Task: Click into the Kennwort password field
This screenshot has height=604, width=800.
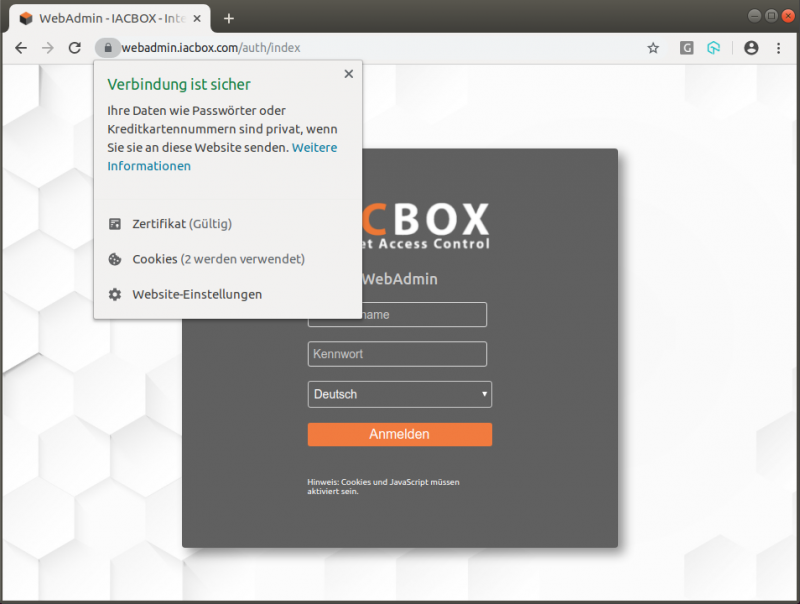Action: click(397, 354)
